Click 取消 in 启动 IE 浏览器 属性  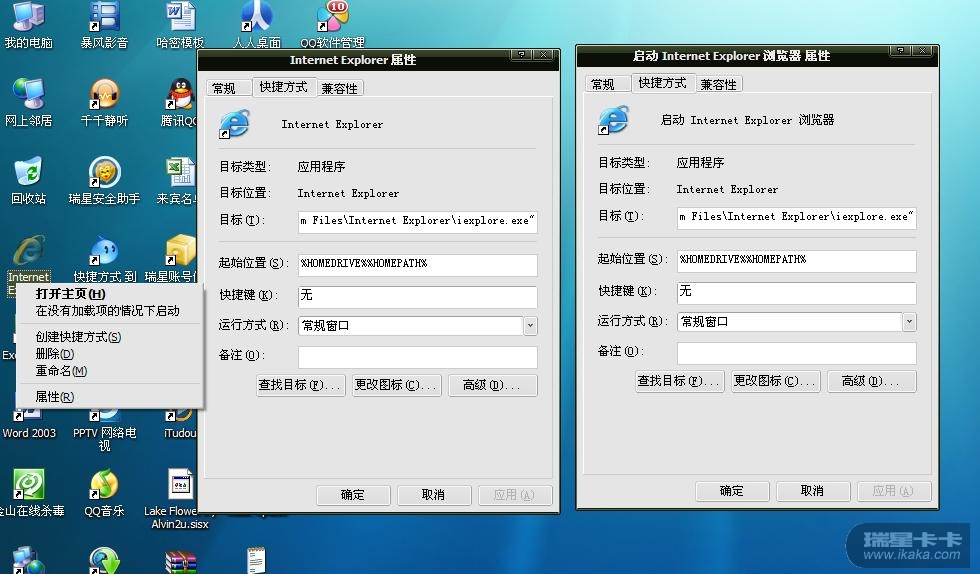click(812, 491)
